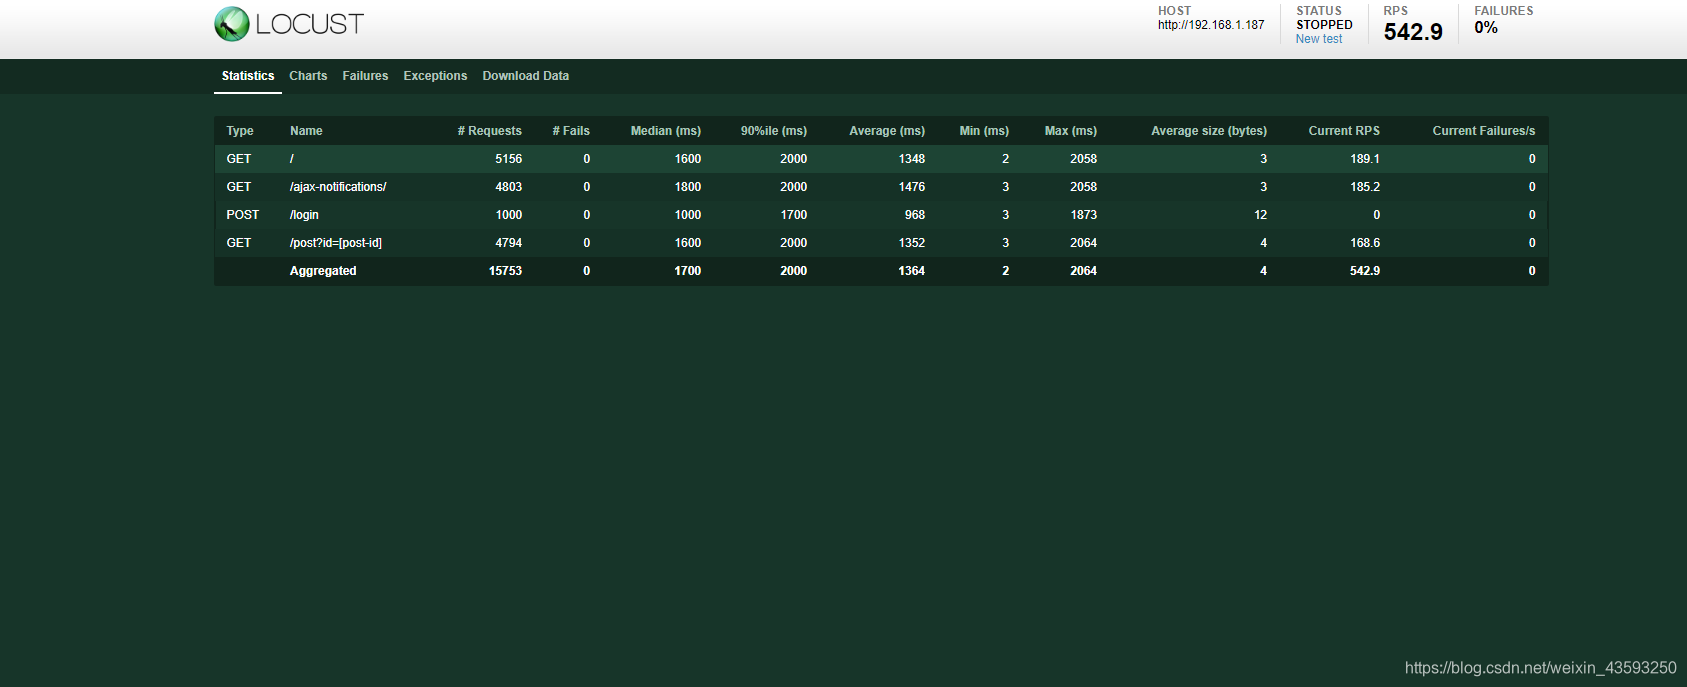Click the LOCUST title text
Screen dimensions: 1687x687
point(309,24)
